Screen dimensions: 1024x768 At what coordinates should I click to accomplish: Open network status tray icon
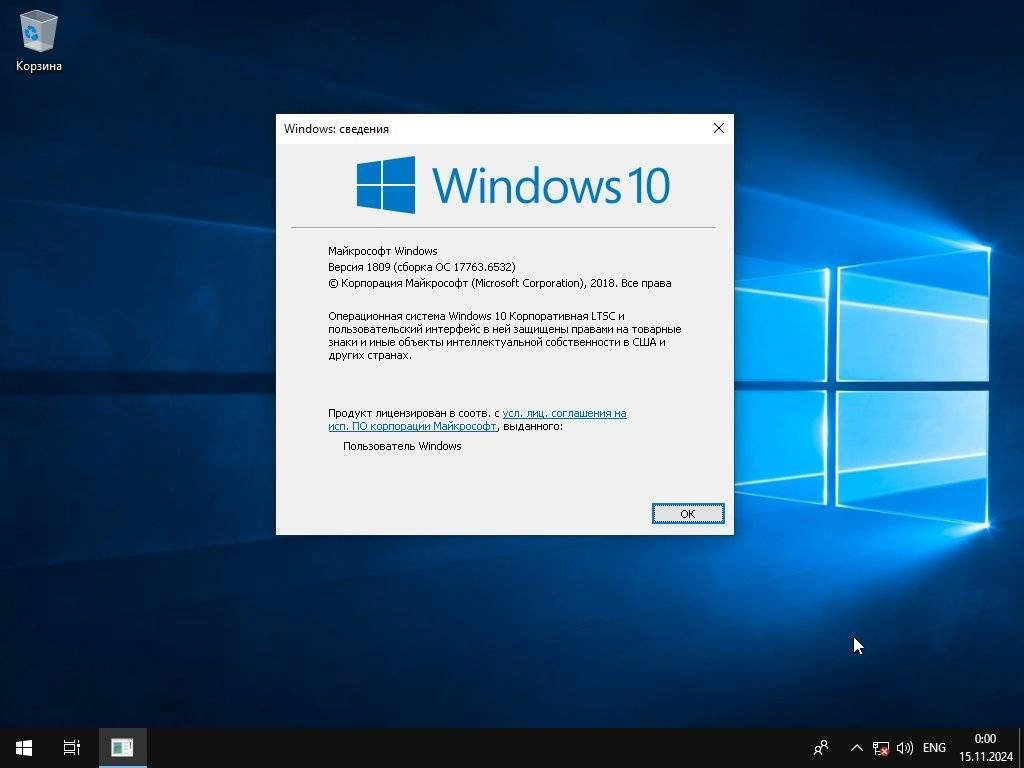click(x=881, y=748)
